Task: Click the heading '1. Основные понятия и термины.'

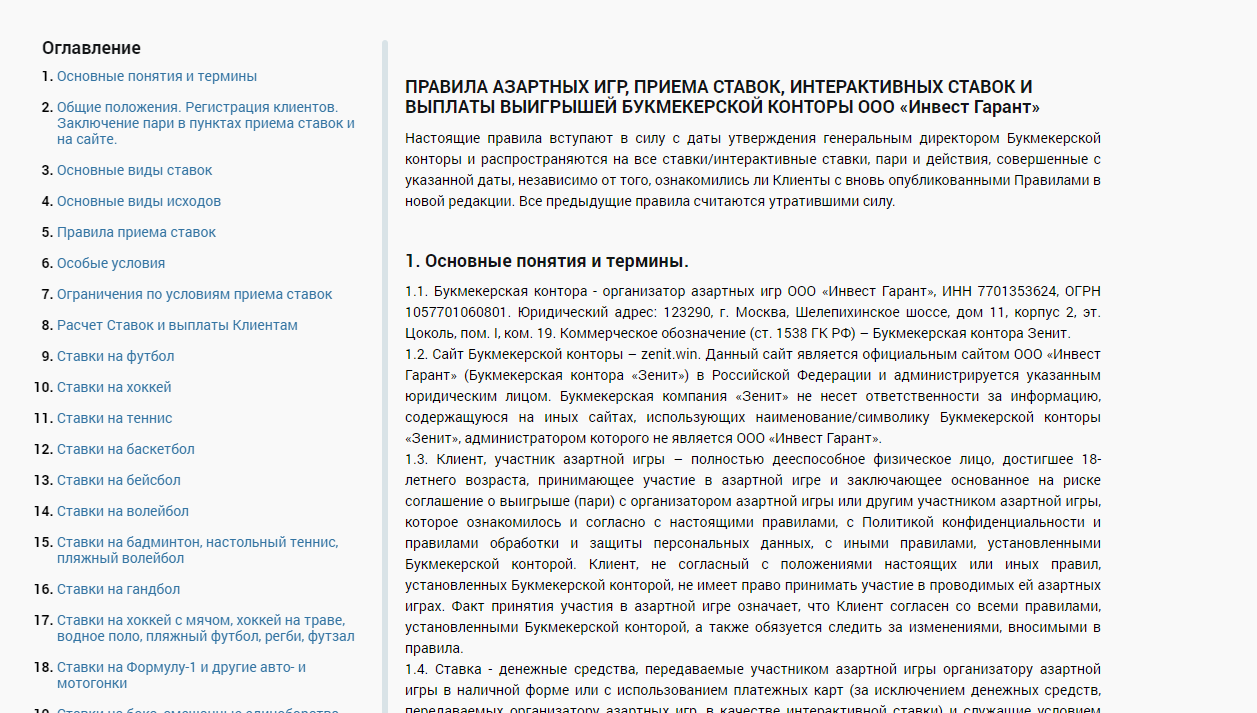Action: tap(547, 261)
